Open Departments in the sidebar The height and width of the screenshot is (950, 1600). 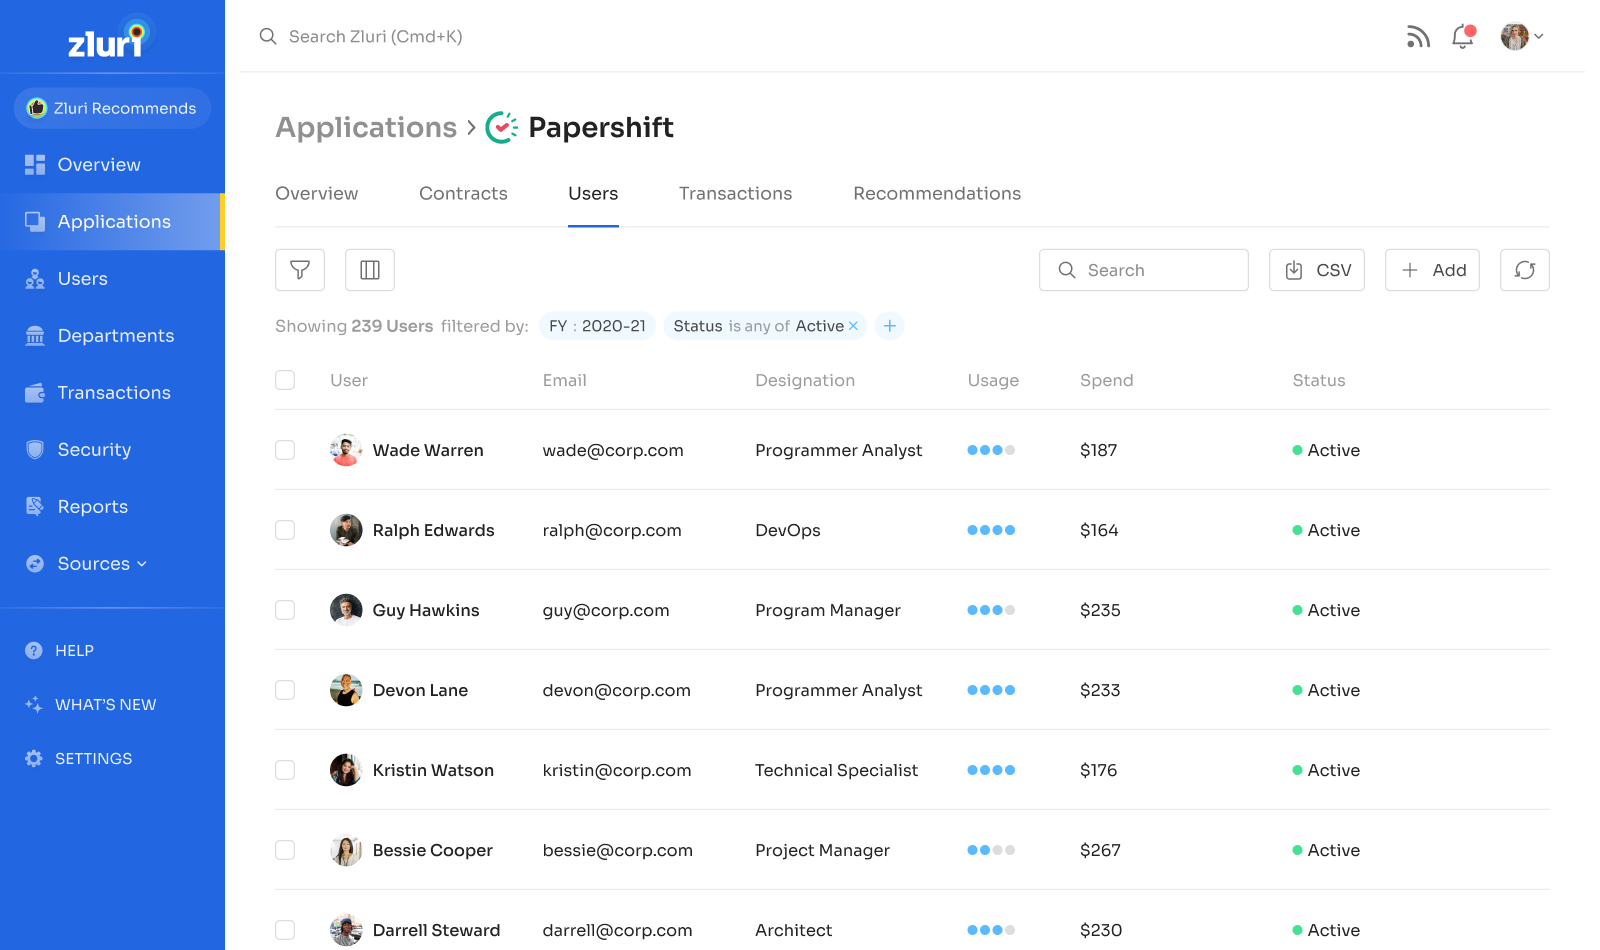point(112,336)
